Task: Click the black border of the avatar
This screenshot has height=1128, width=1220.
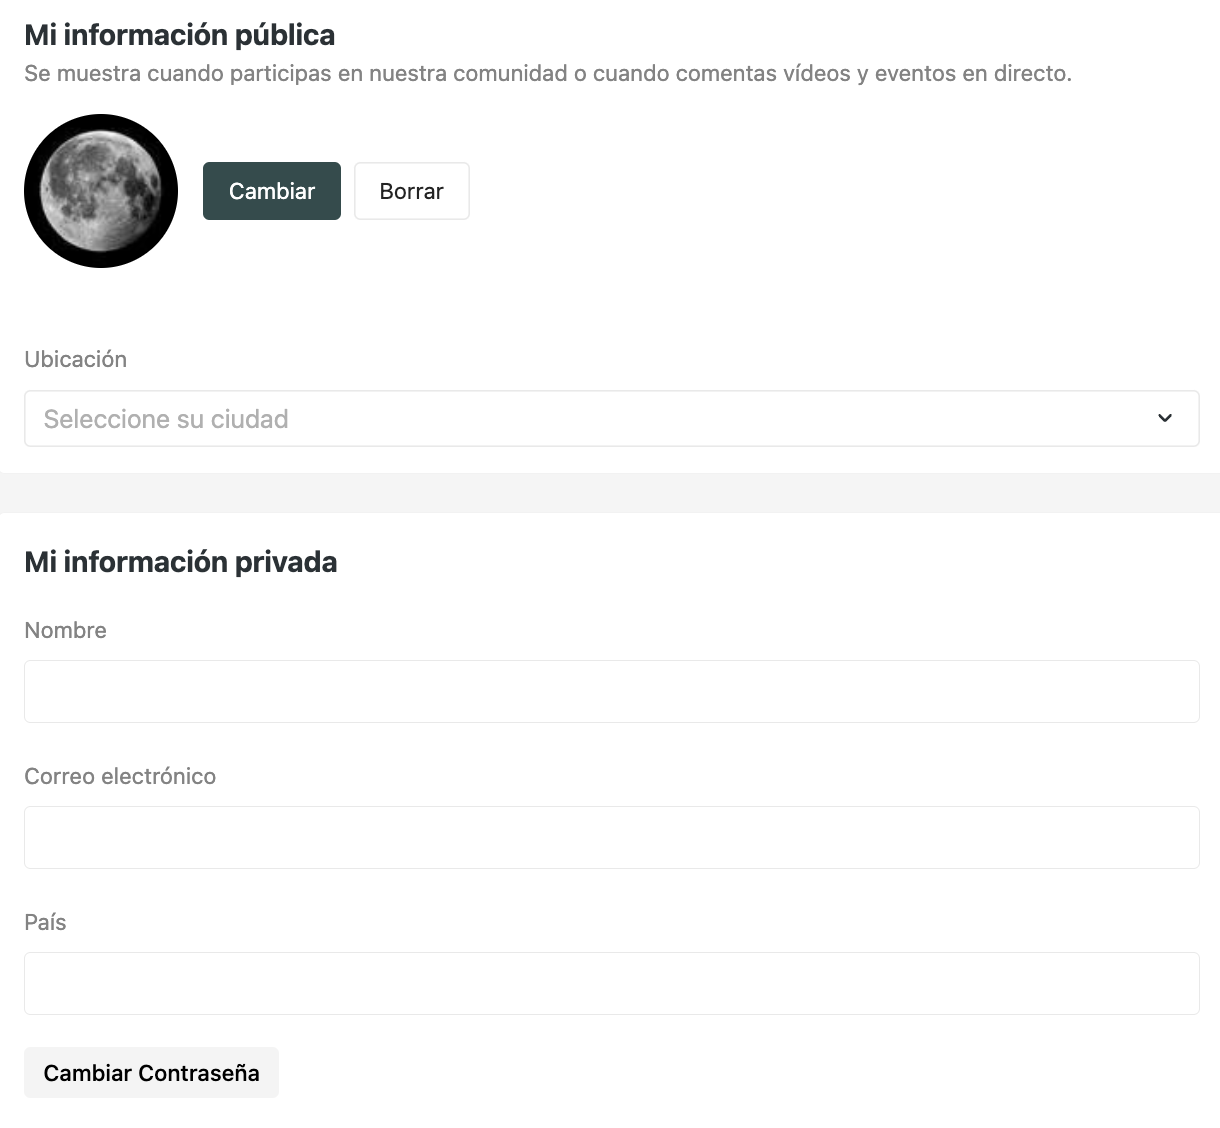Action: pos(32,191)
